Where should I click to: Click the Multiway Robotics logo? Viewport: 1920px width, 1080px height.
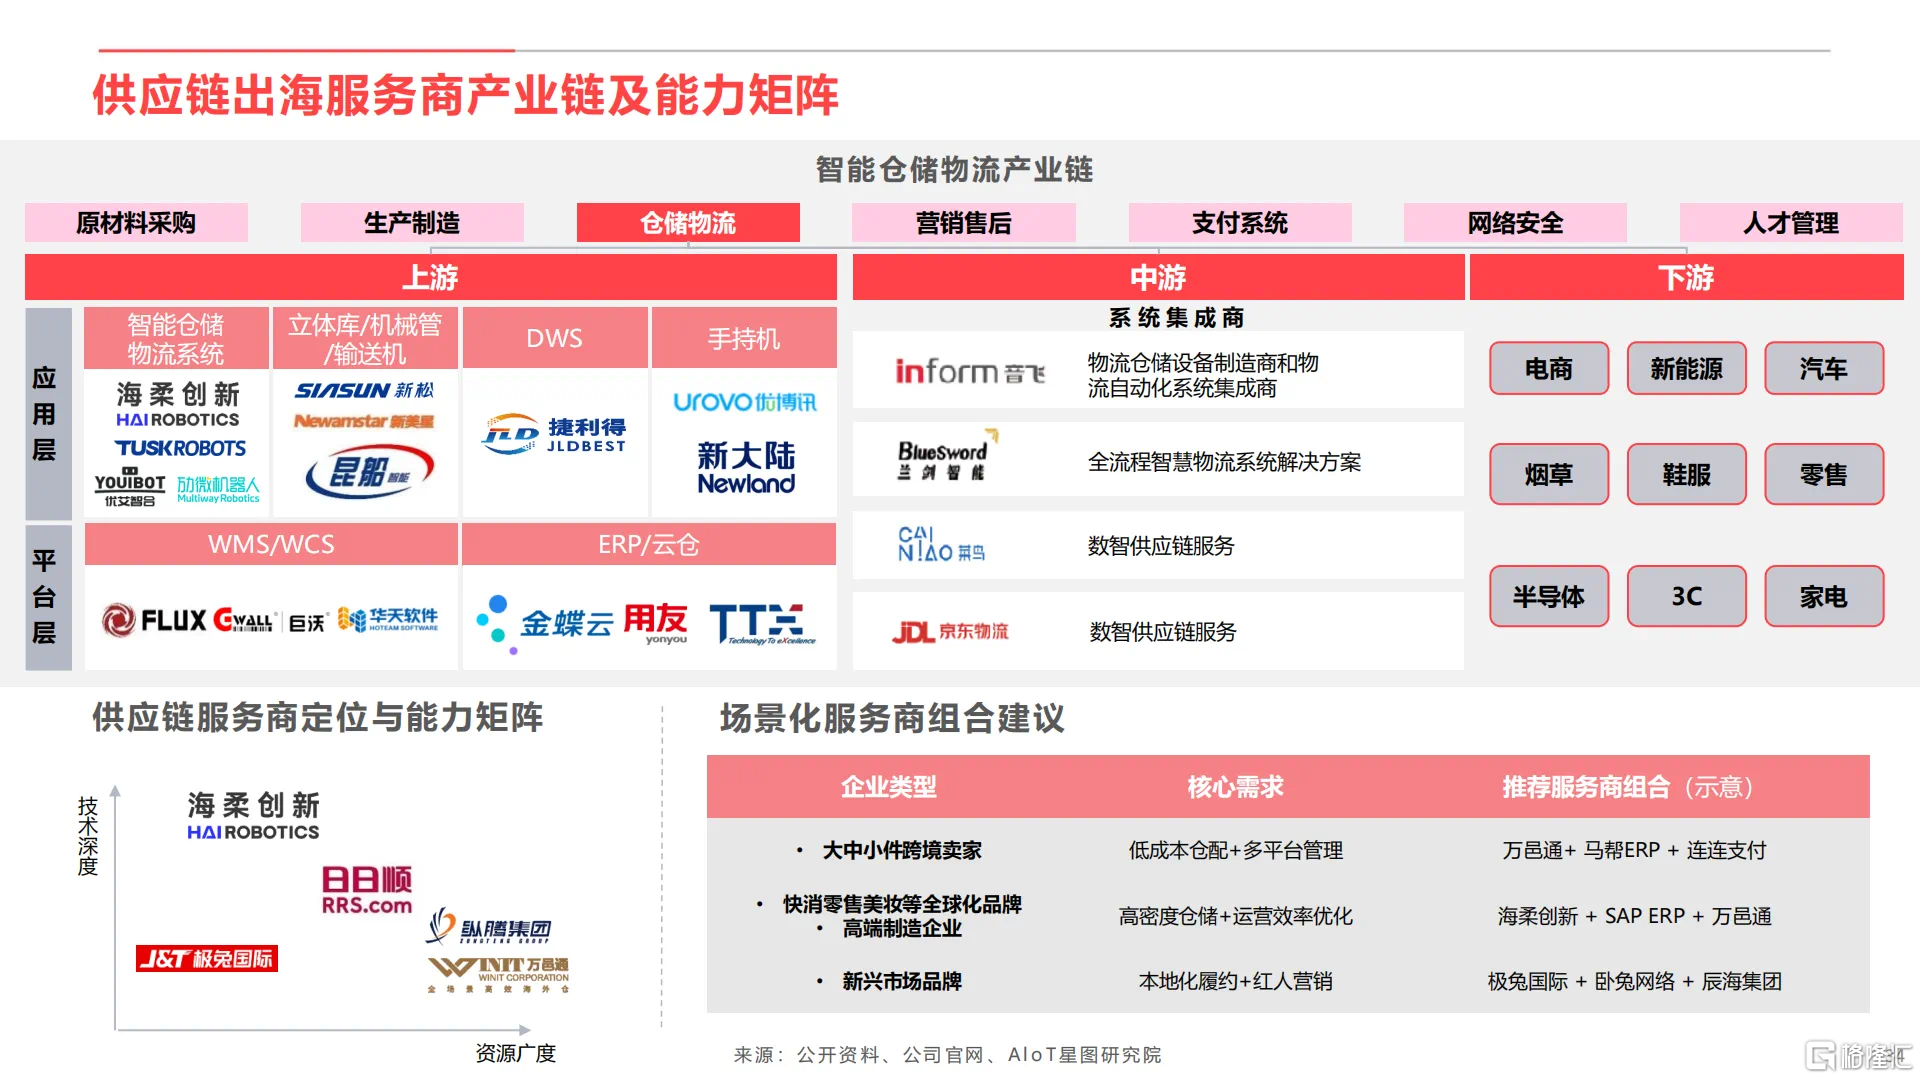coord(218,489)
